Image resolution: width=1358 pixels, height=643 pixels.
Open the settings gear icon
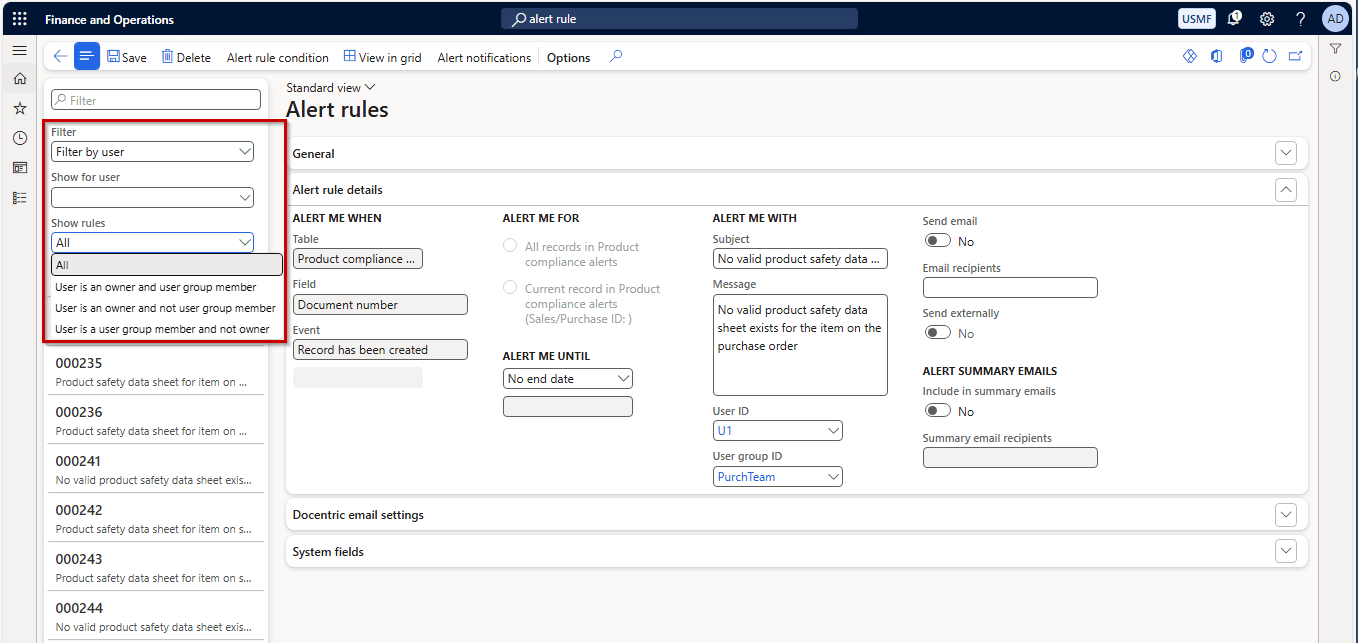coord(1267,19)
